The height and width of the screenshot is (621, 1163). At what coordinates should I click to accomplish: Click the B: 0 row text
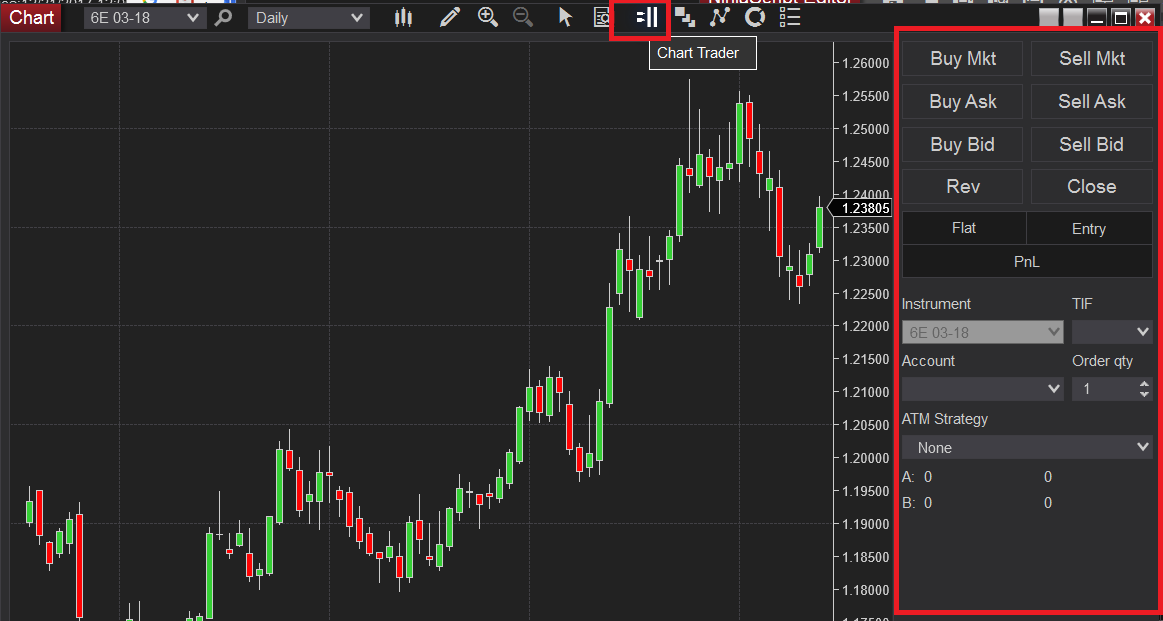tap(917, 503)
